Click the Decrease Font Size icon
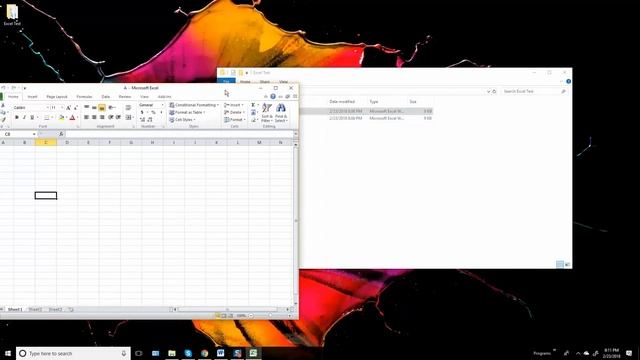Image resolution: width=640 pixels, height=360 pixels. coord(76,107)
